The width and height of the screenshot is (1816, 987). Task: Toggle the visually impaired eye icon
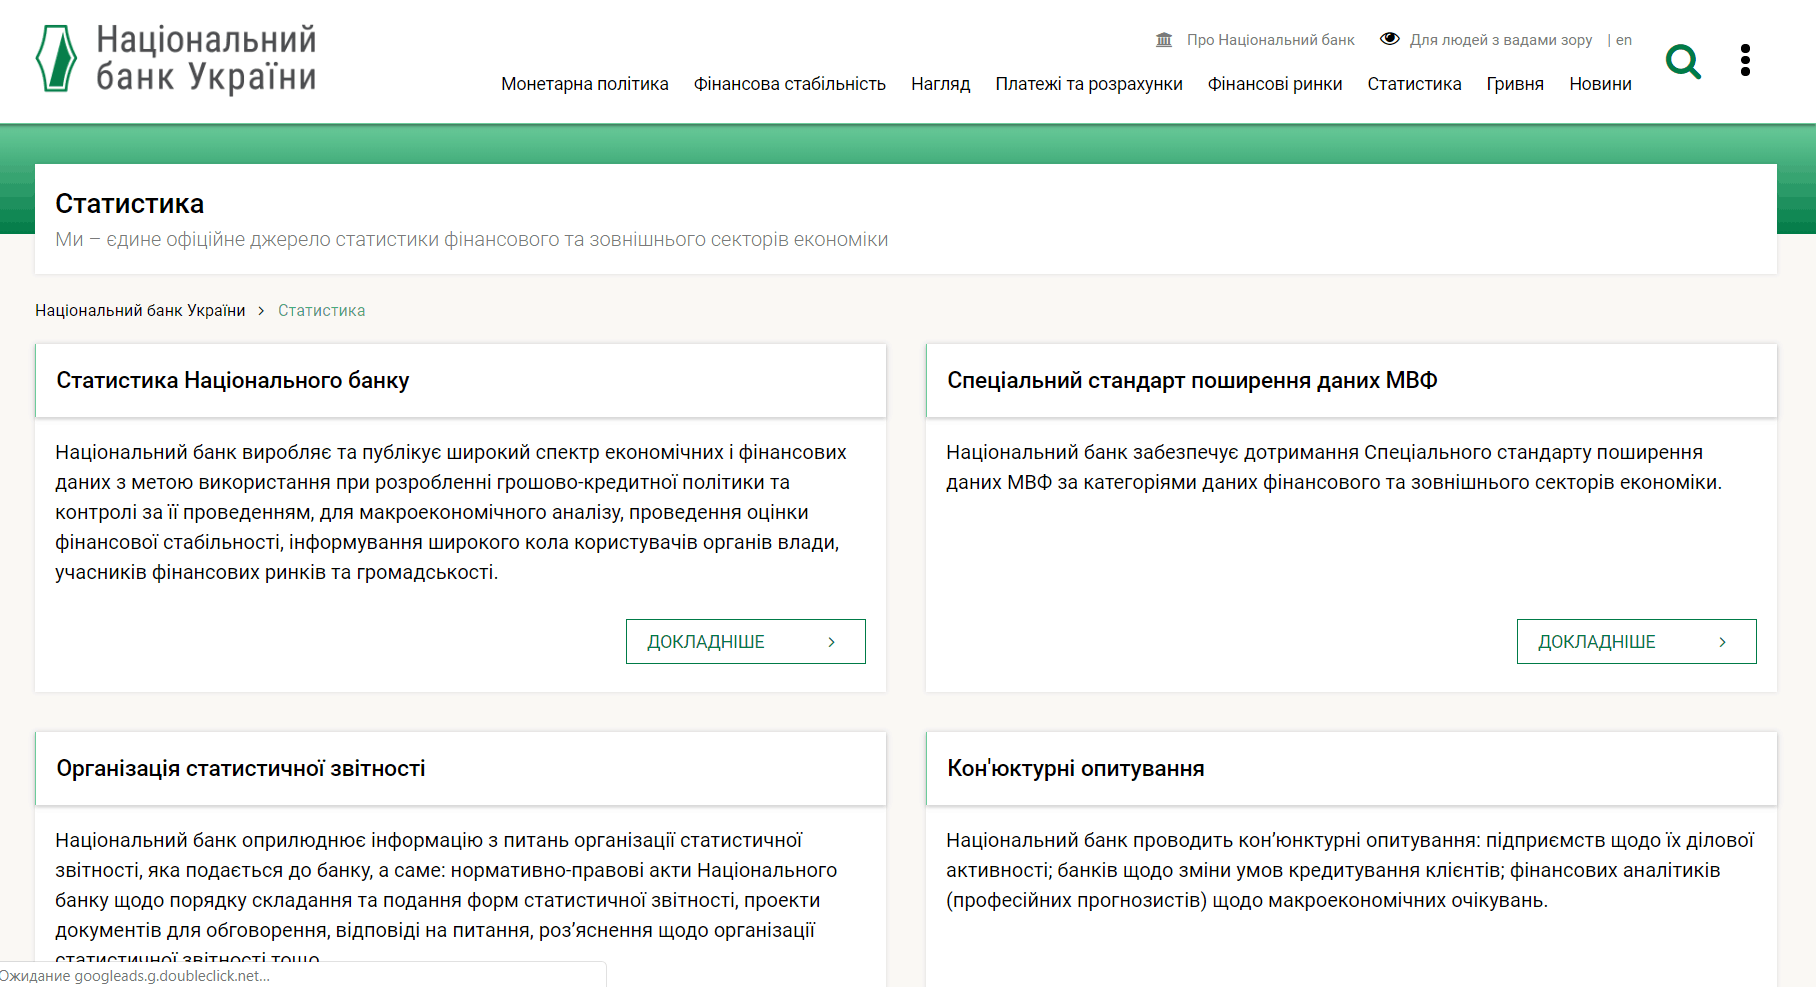tap(1389, 39)
